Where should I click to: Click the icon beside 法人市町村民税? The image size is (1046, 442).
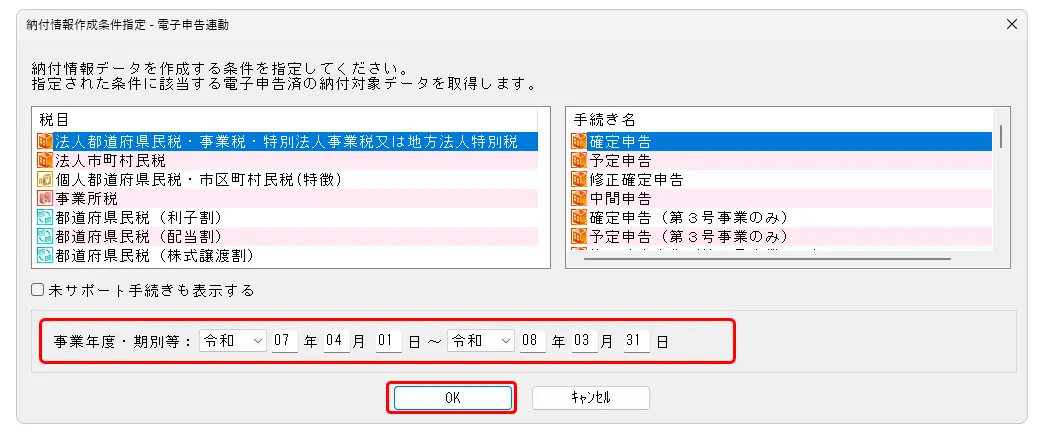[x=44, y=161]
